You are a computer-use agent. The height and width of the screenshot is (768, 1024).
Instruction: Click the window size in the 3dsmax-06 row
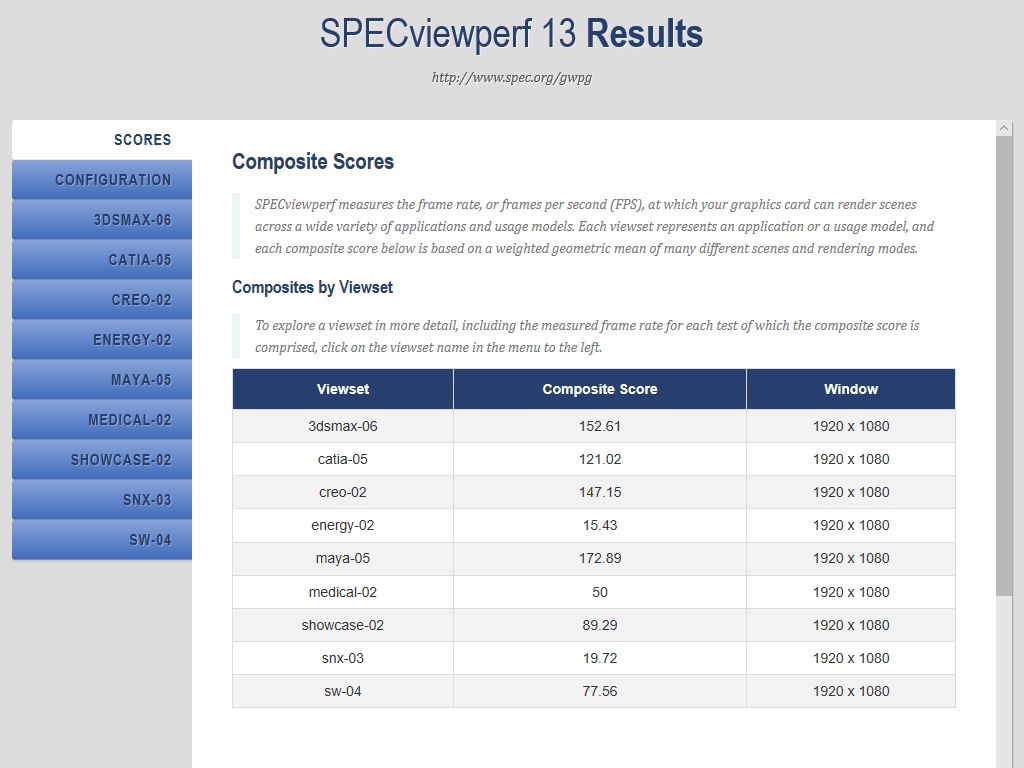point(851,426)
